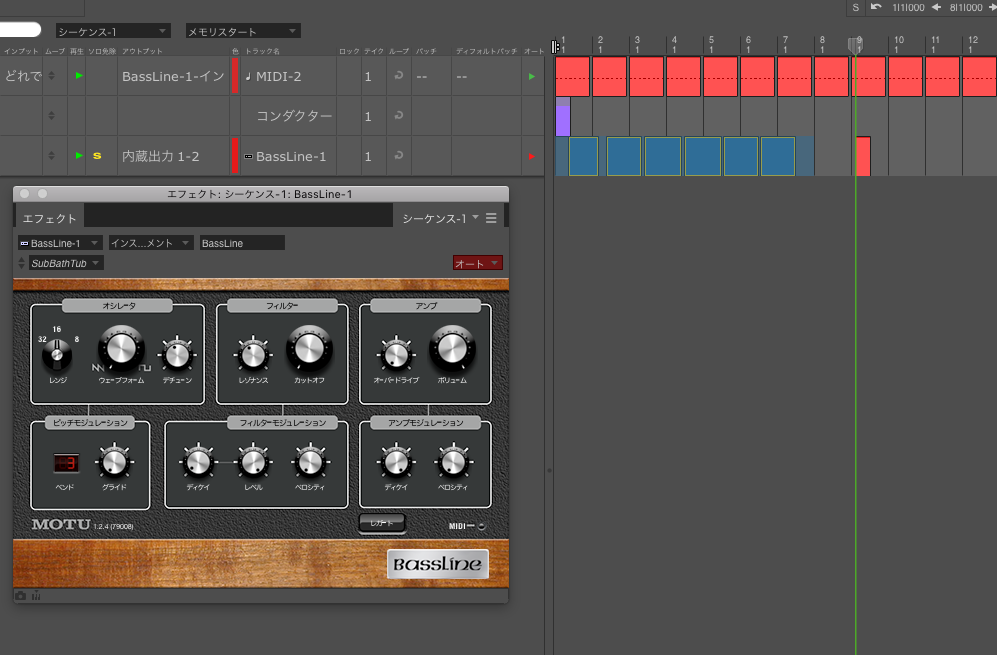Click the トラック名 column header
The width and height of the screenshot is (997, 655).
(263, 51)
